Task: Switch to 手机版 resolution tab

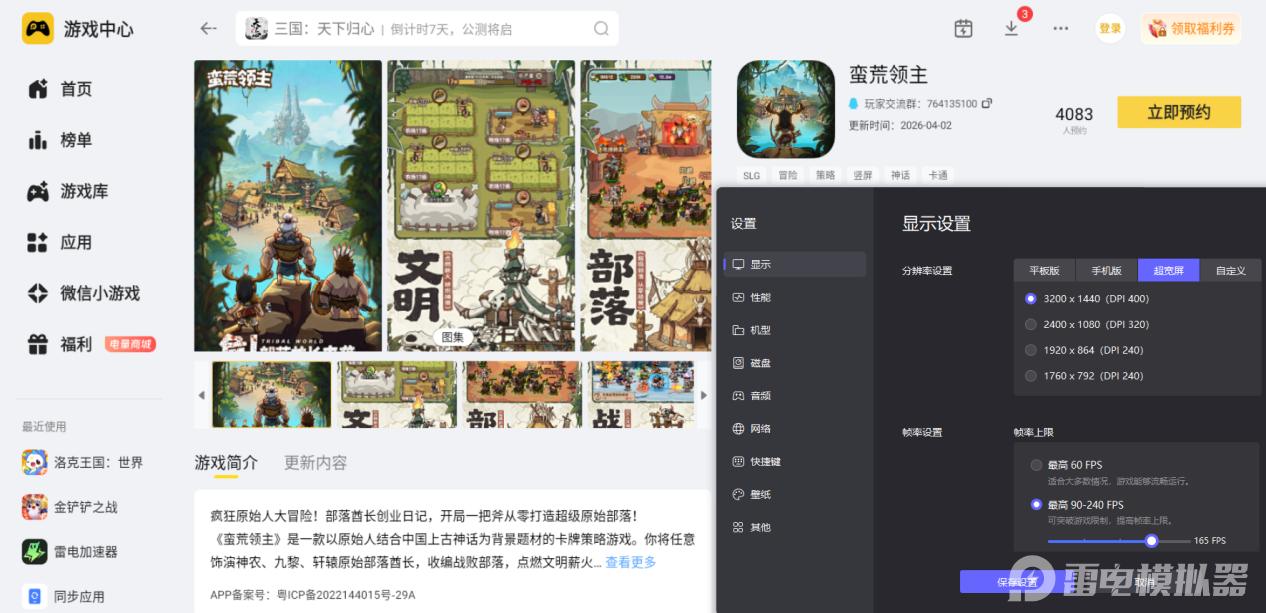Action: pos(1106,270)
